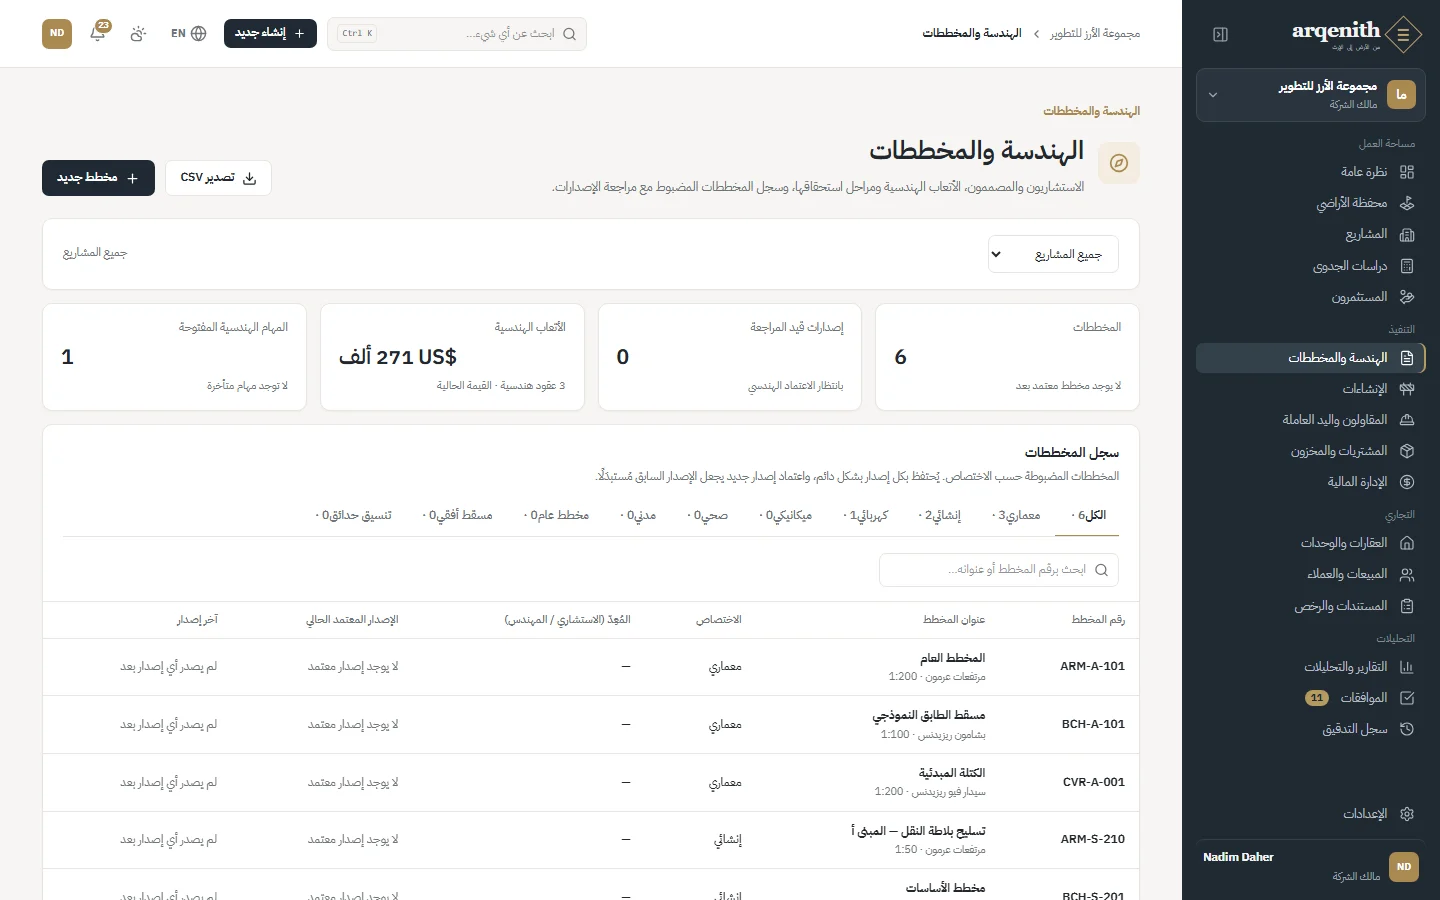Select مخطط عام 0 tab

tap(556, 516)
